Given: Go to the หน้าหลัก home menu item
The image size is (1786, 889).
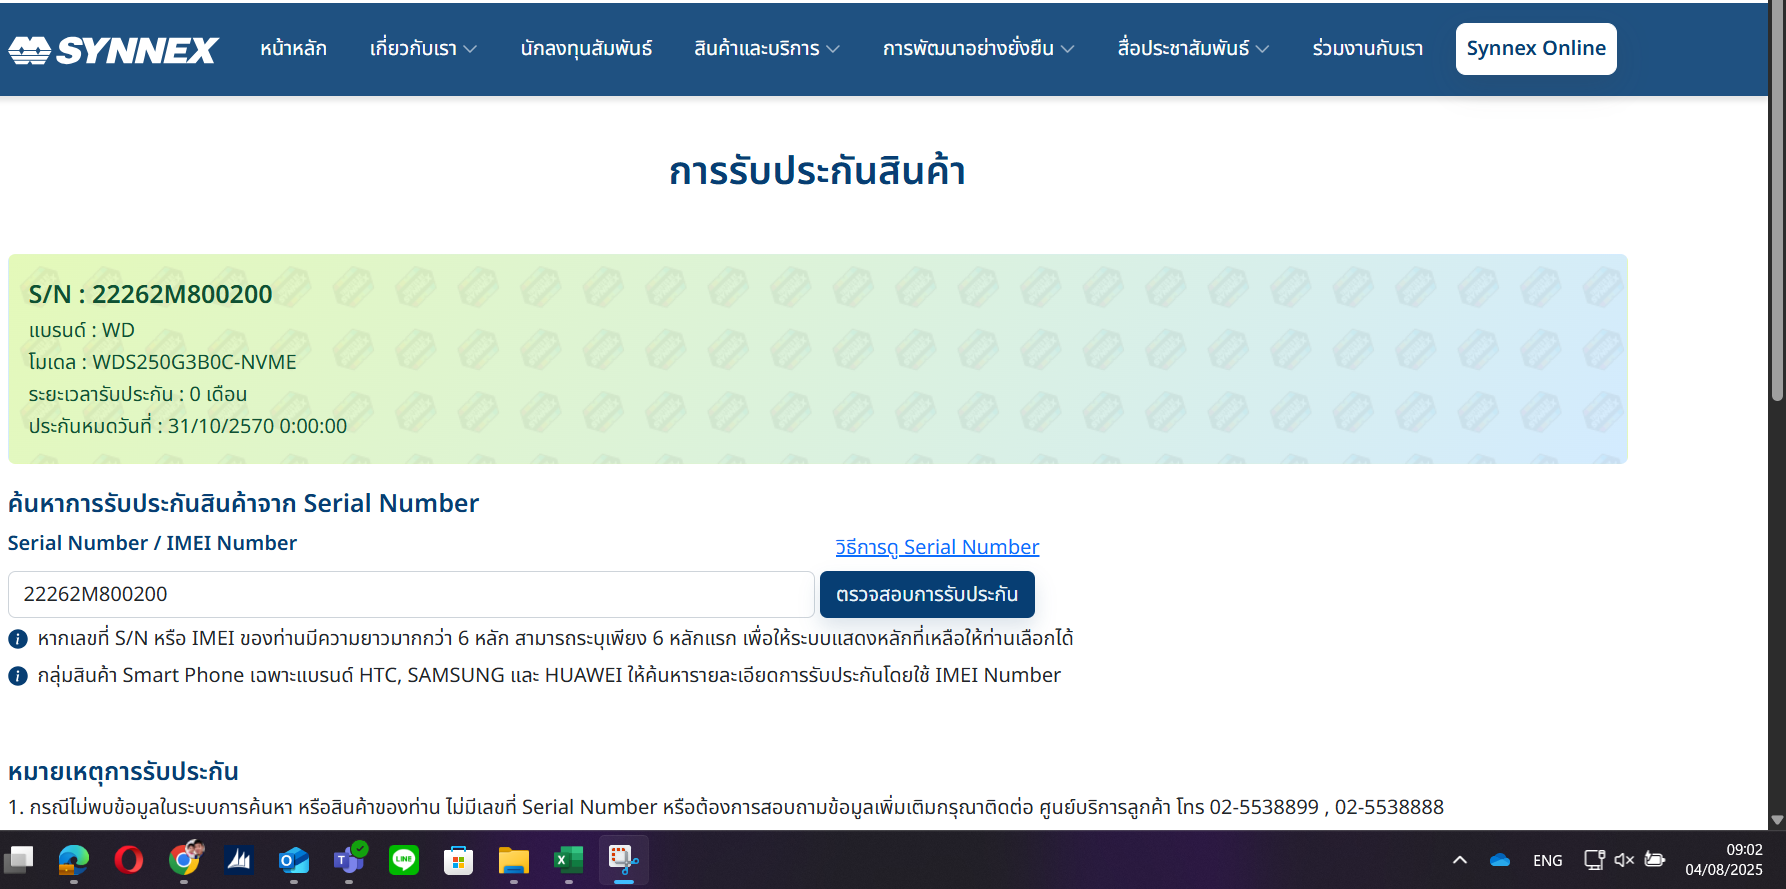Looking at the screenshot, I should coord(293,49).
